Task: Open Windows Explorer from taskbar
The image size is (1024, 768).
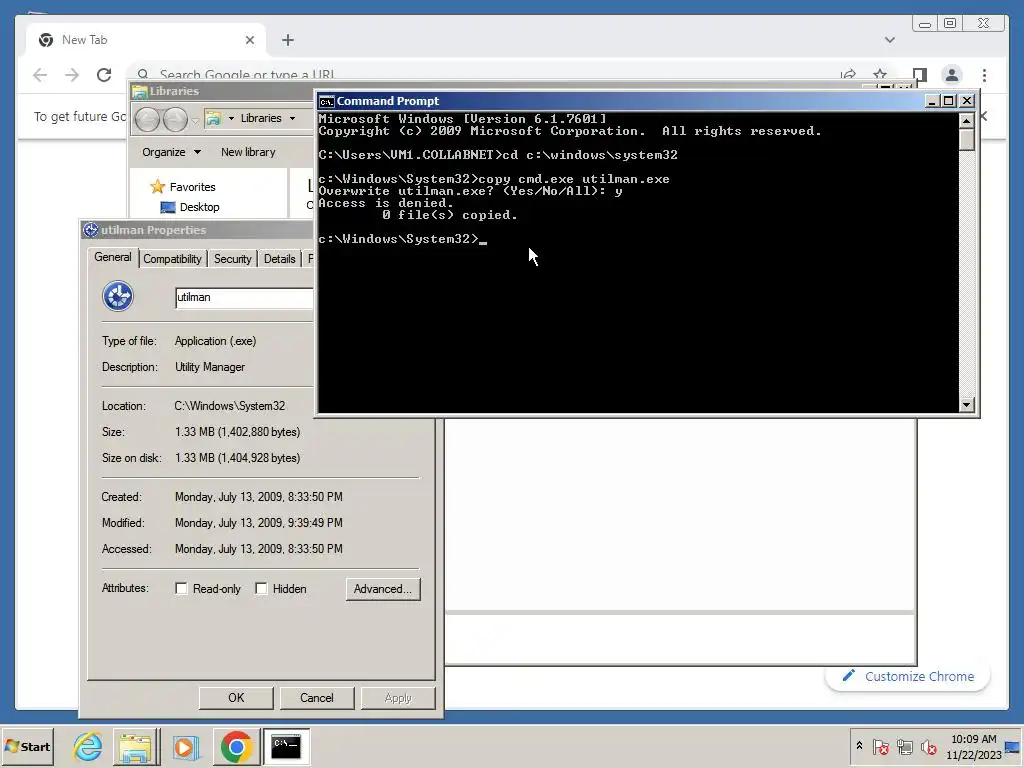Action: click(136, 746)
